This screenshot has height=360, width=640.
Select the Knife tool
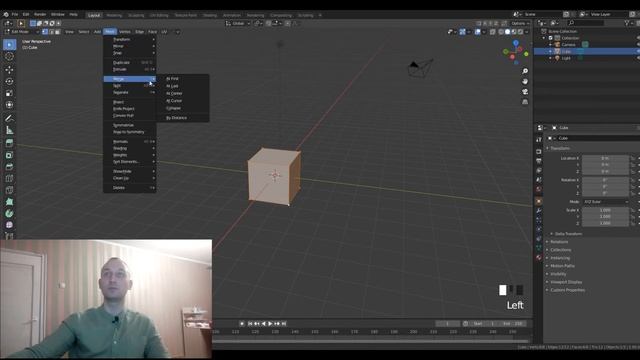click(9, 190)
